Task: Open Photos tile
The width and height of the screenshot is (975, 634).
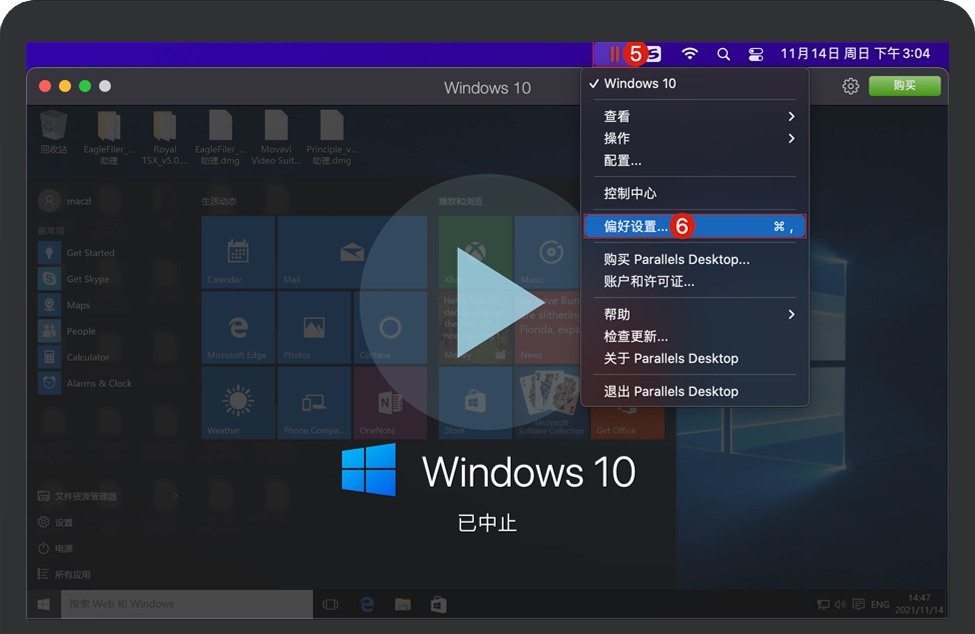Action: [314, 328]
